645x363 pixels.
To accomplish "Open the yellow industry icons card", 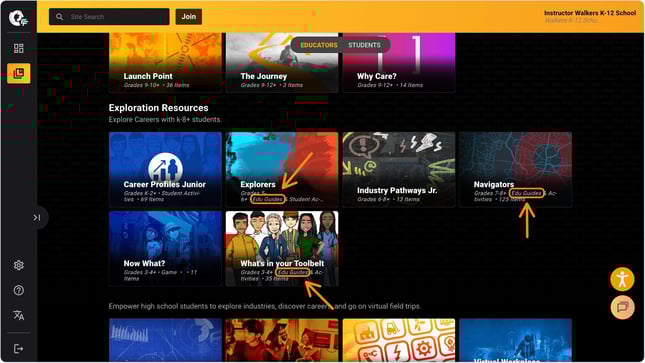I will 399,340.
